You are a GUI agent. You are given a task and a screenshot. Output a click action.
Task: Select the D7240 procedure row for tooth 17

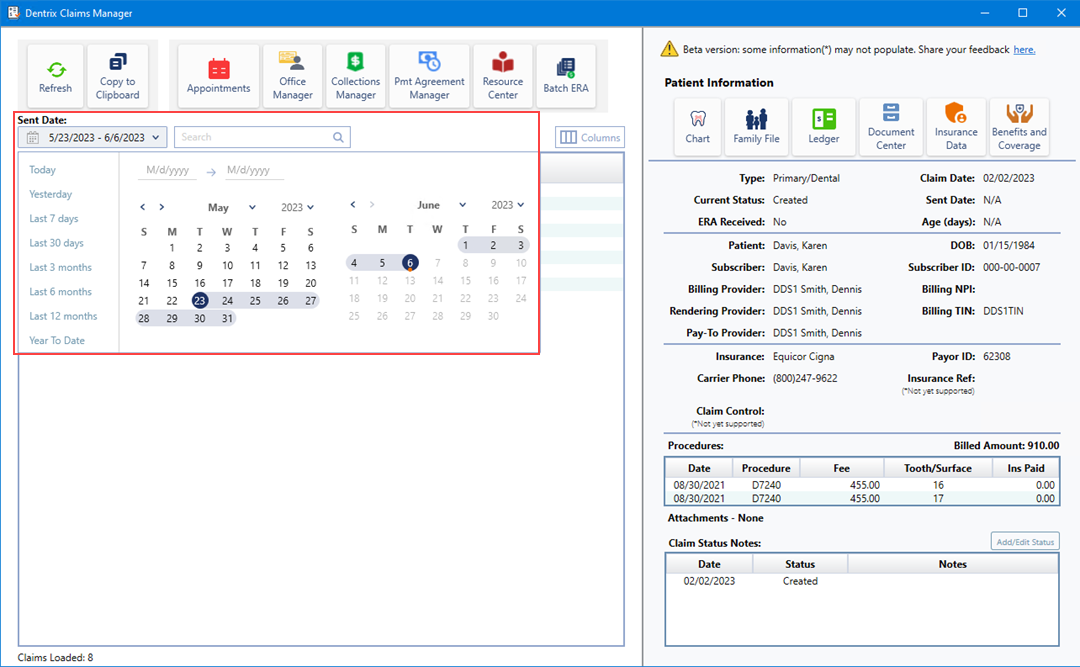pyautogui.click(x=862, y=498)
